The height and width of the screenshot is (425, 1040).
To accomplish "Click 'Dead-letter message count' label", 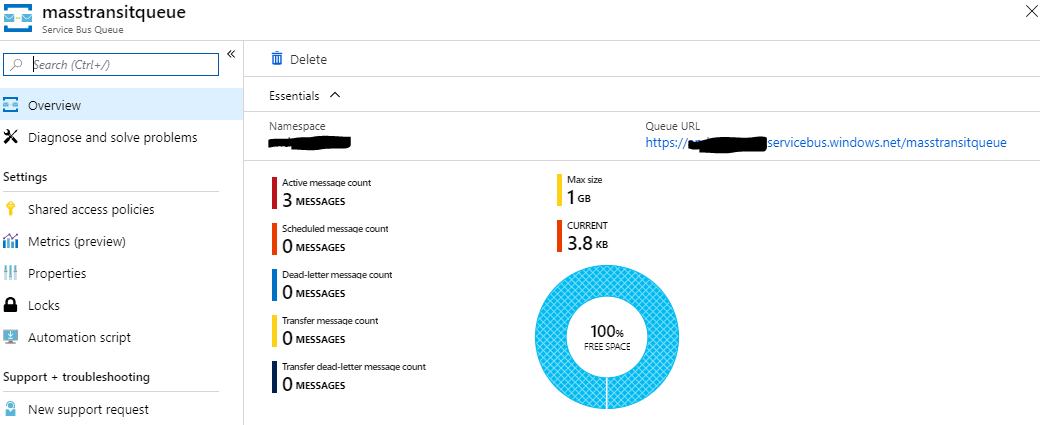I will point(337,274).
